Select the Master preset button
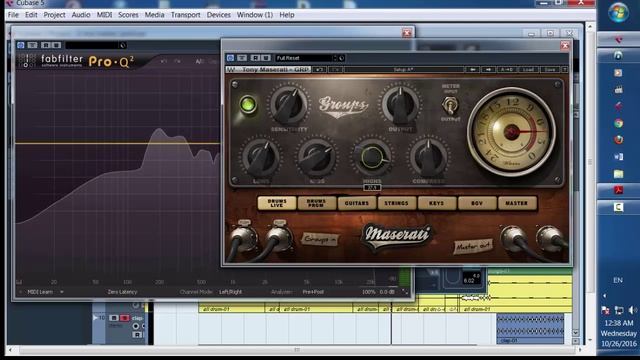This screenshot has width=640, height=360. pos(517,203)
